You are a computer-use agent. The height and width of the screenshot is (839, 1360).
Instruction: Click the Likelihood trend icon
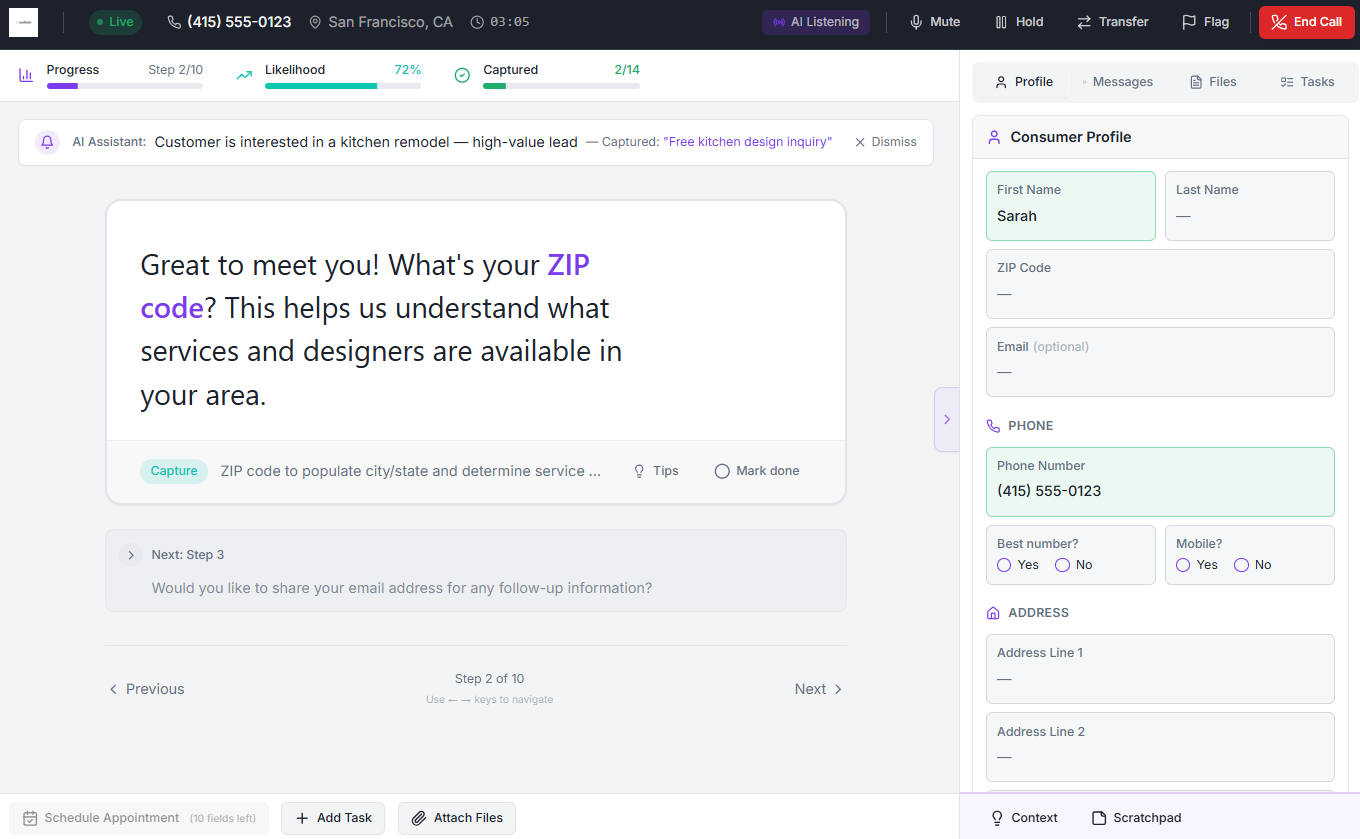pyautogui.click(x=243, y=74)
